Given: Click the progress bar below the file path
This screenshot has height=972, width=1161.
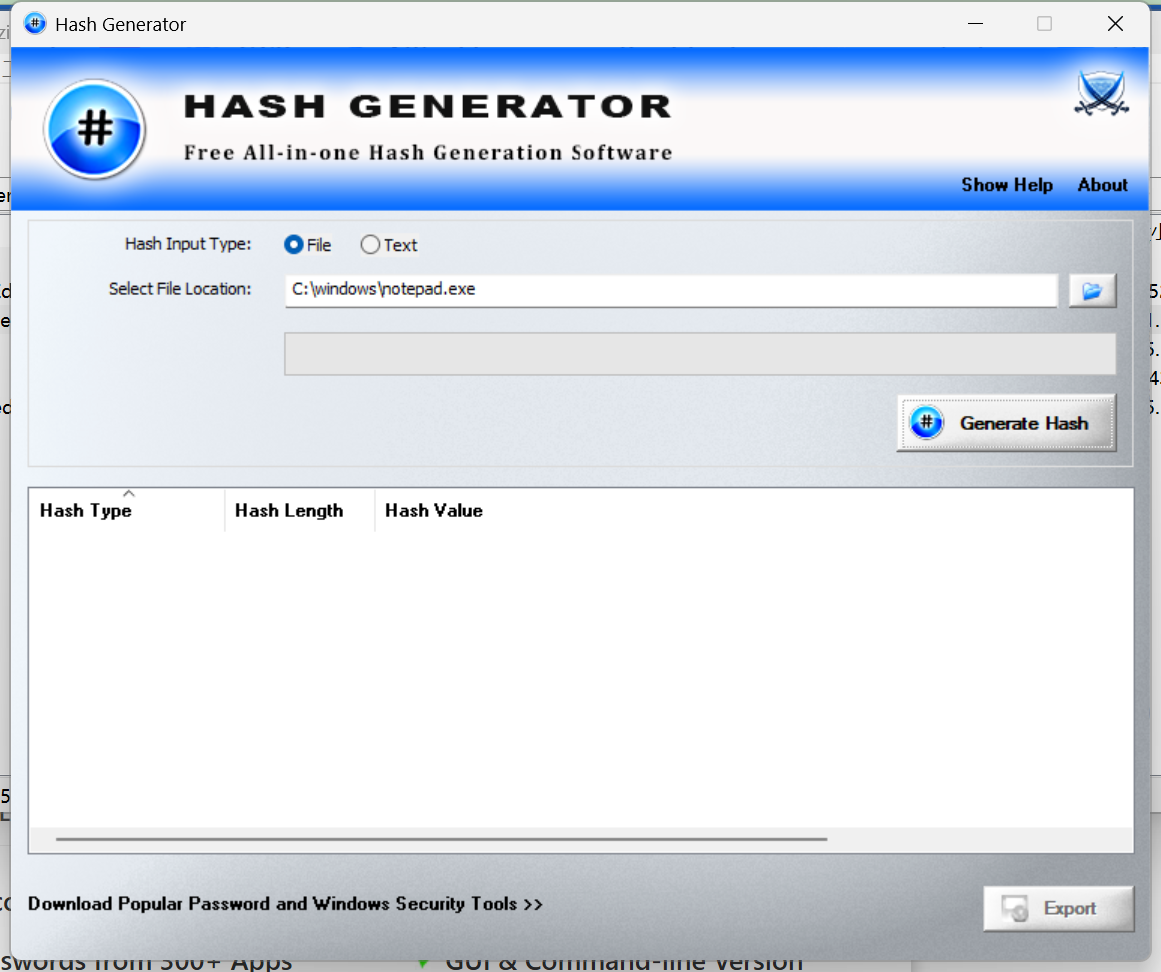Looking at the screenshot, I should [700, 353].
